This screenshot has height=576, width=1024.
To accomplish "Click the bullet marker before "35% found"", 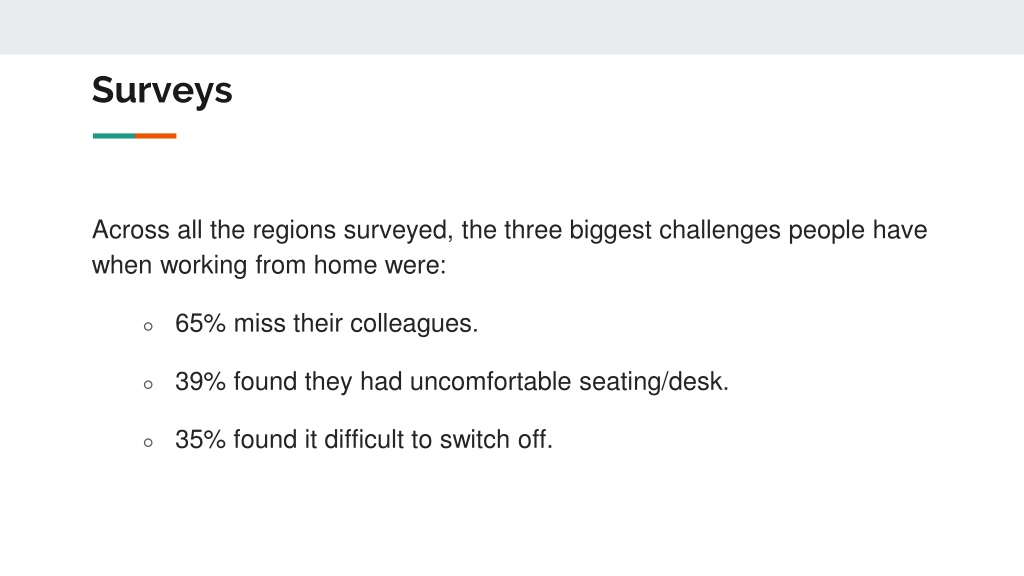I will point(148,442).
